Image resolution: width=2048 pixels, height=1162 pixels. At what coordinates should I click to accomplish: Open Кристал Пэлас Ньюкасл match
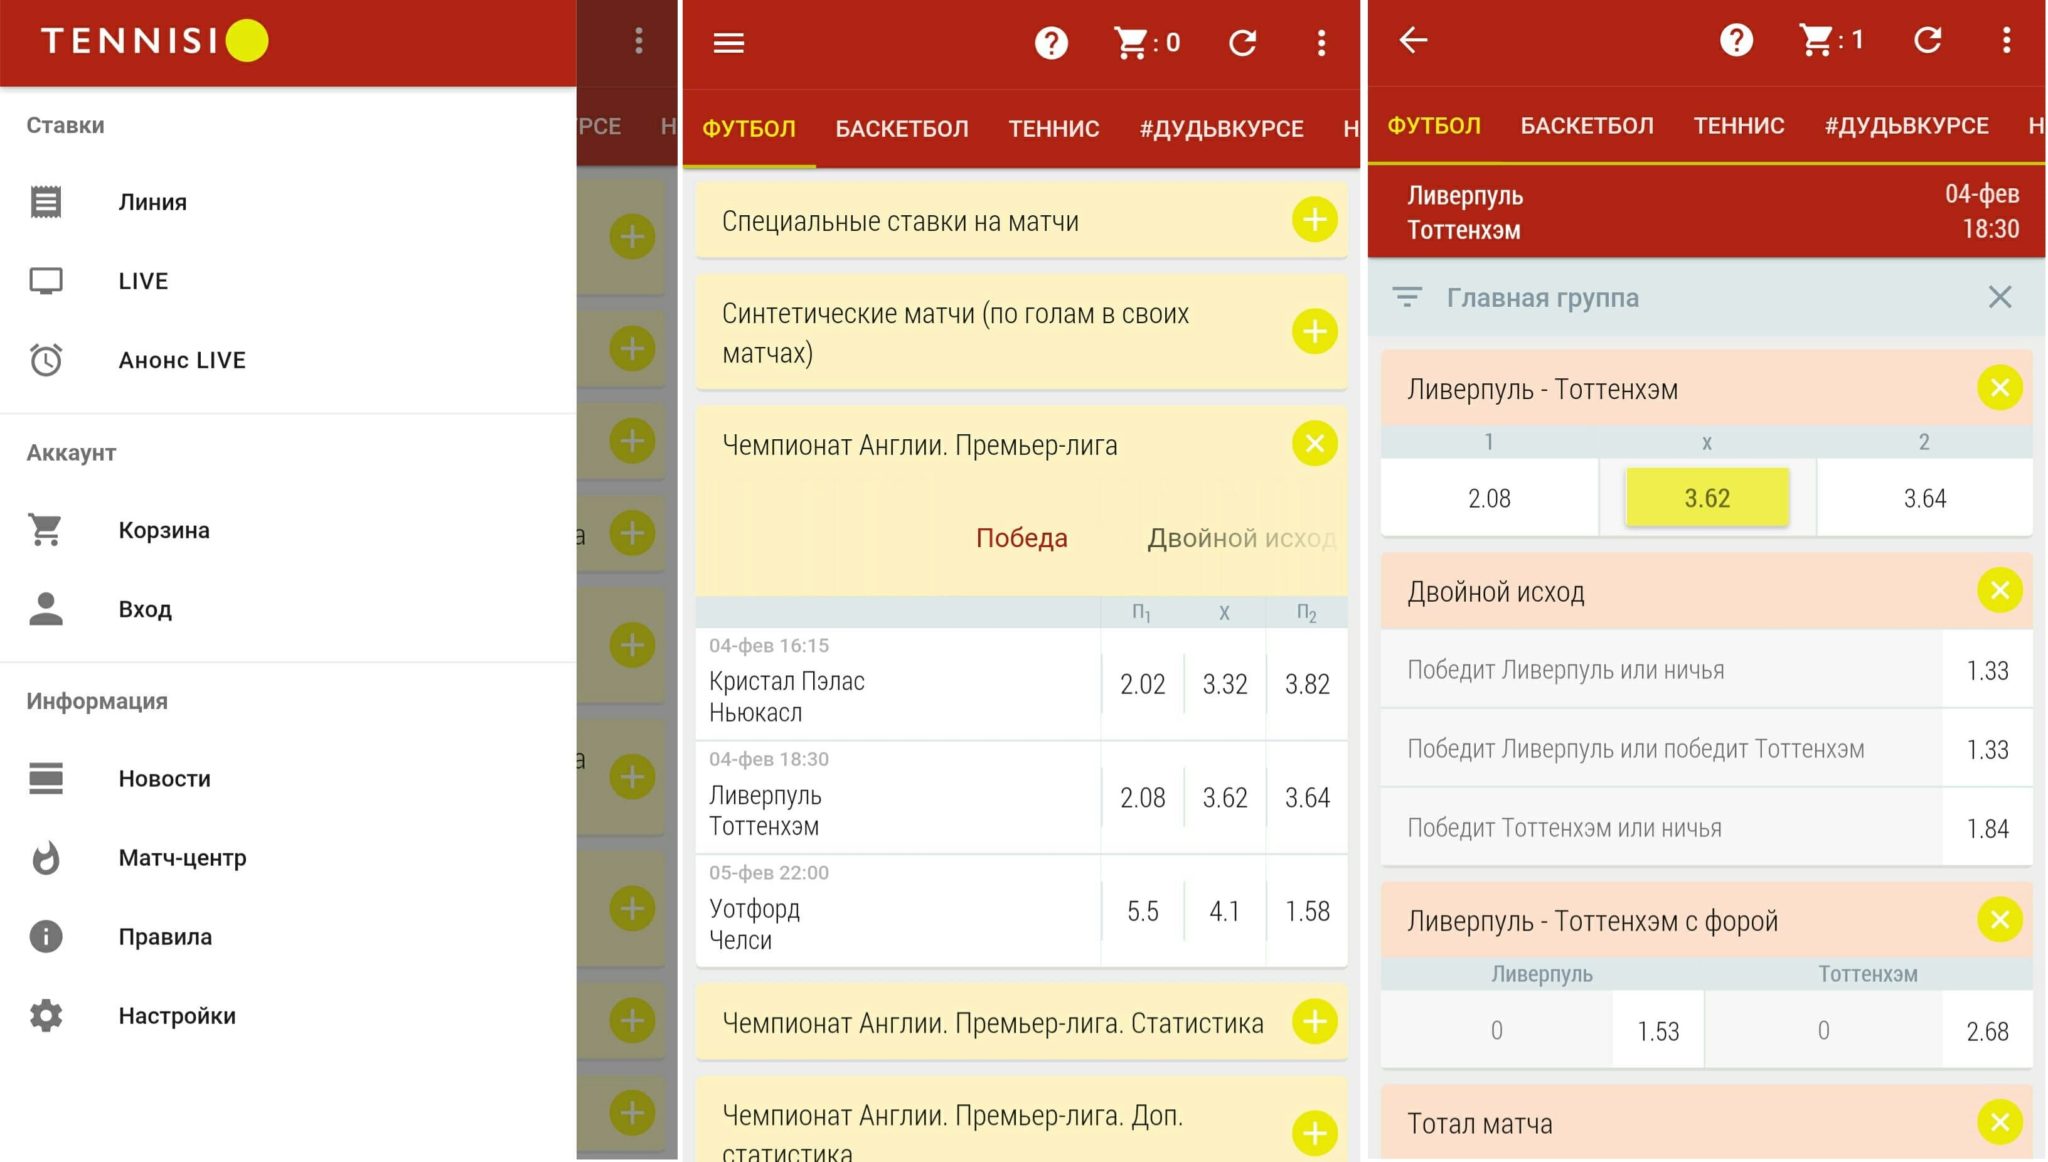[898, 684]
